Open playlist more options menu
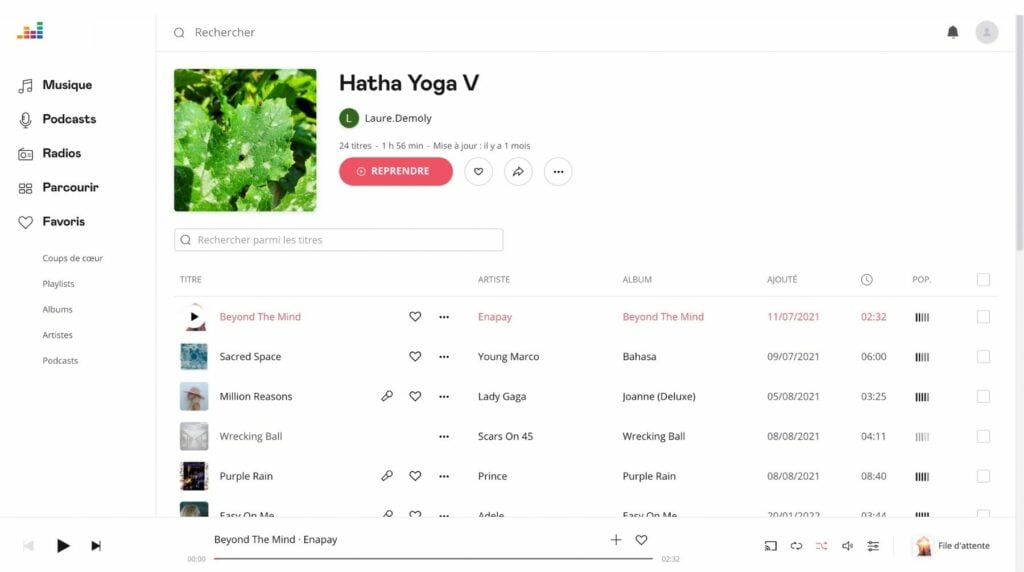Image resolution: width=1024 pixels, height=572 pixels. click(x=558, y=172)
